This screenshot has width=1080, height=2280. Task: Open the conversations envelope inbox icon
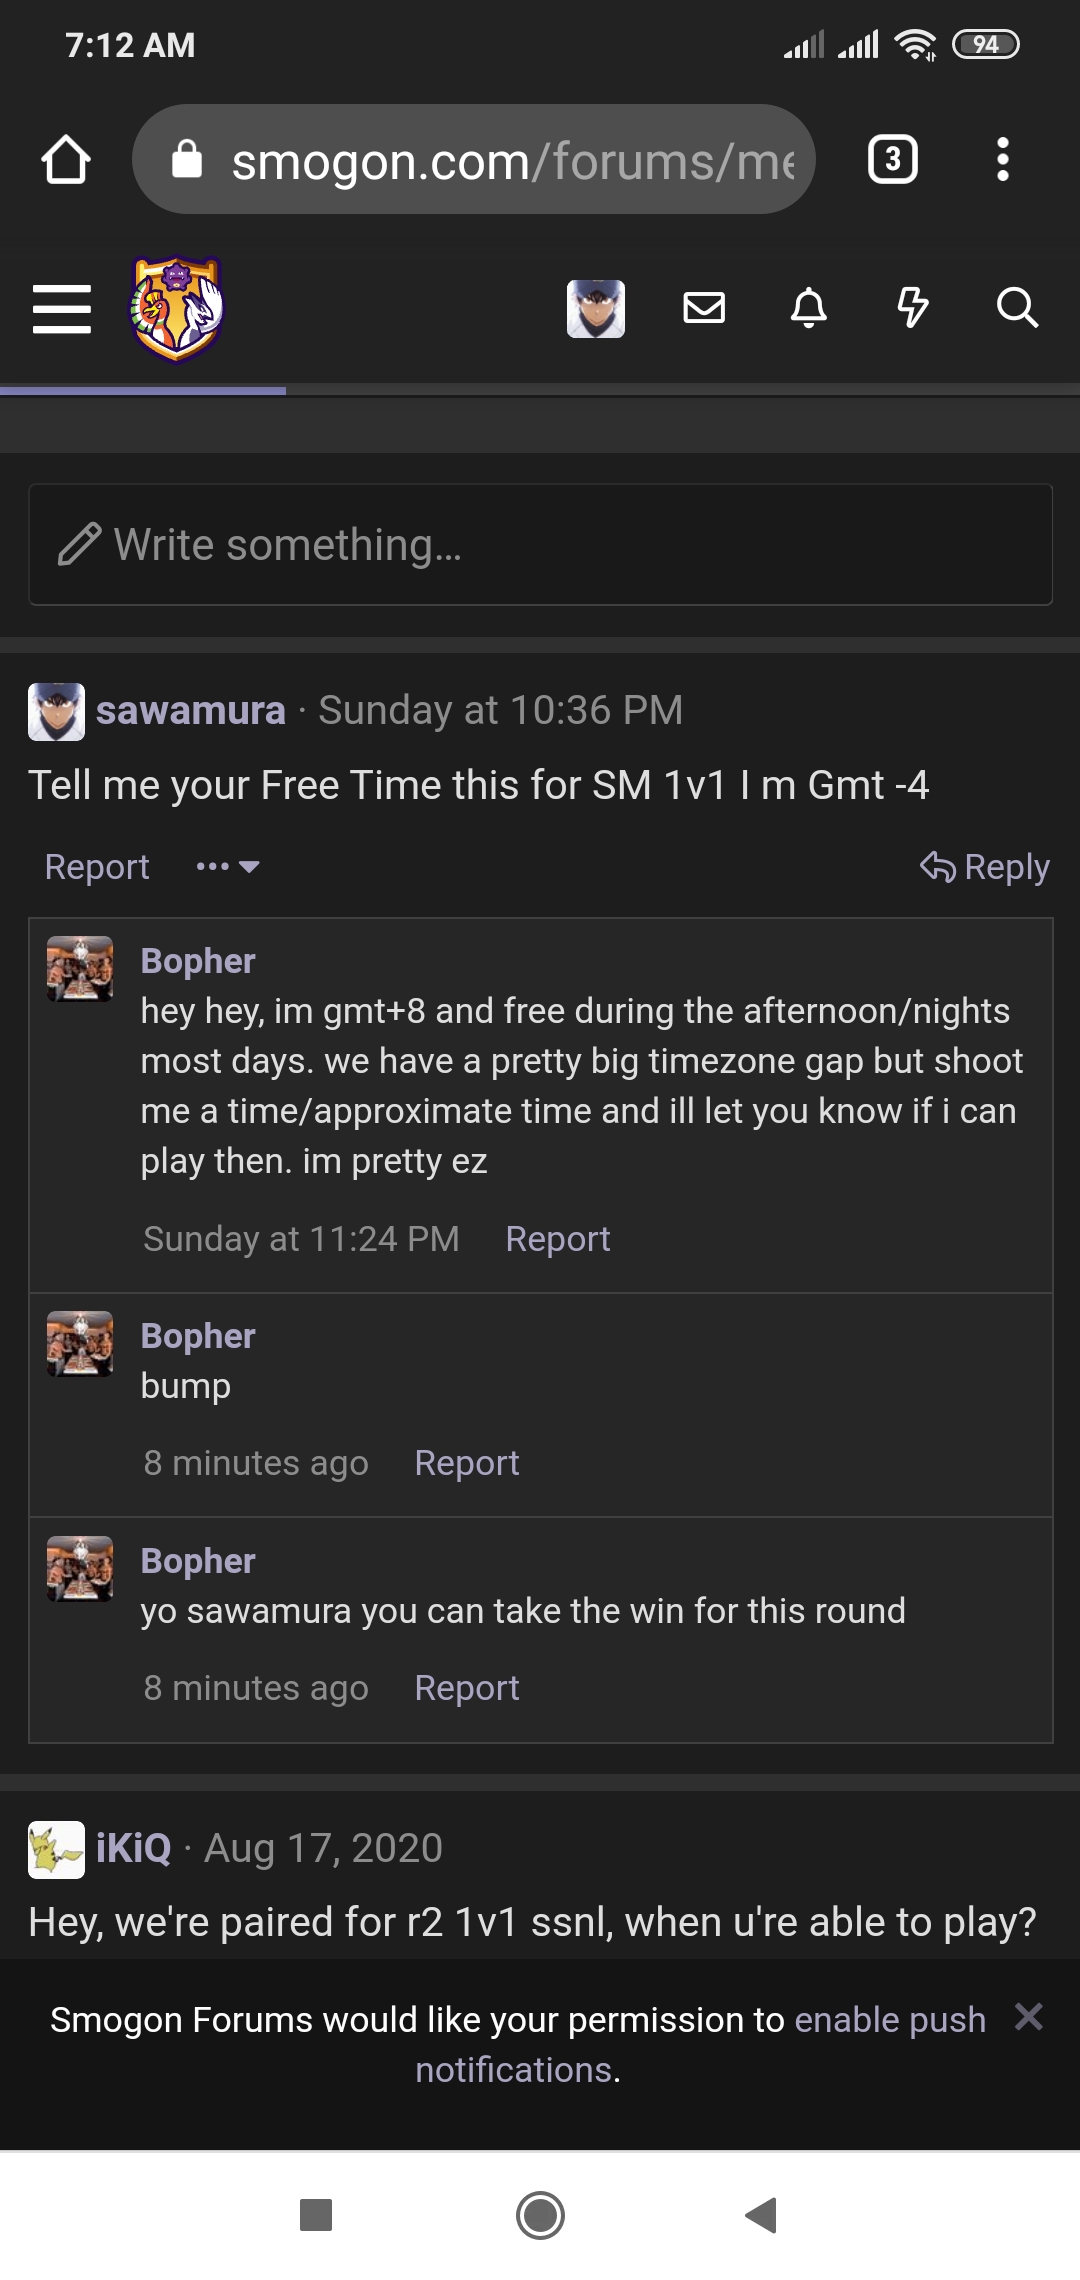[x=704, y=308]
